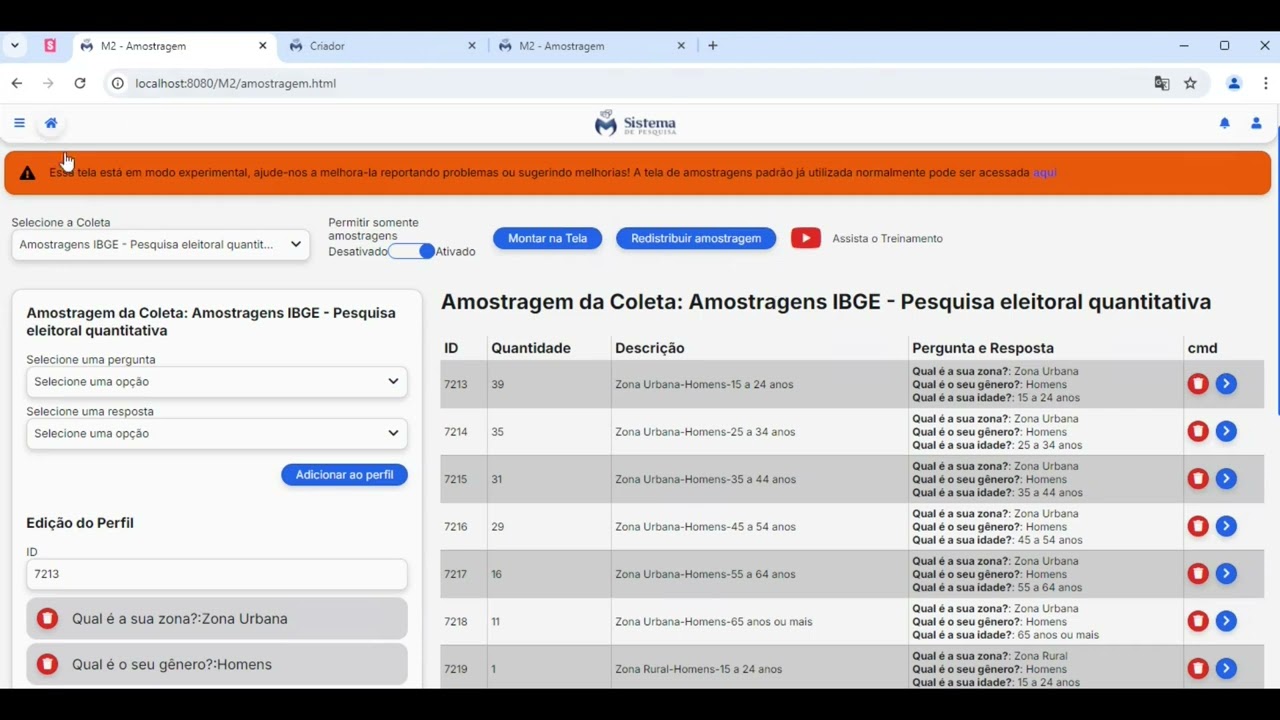Click 'Edição do Perfil' heading

coord(80,523)
